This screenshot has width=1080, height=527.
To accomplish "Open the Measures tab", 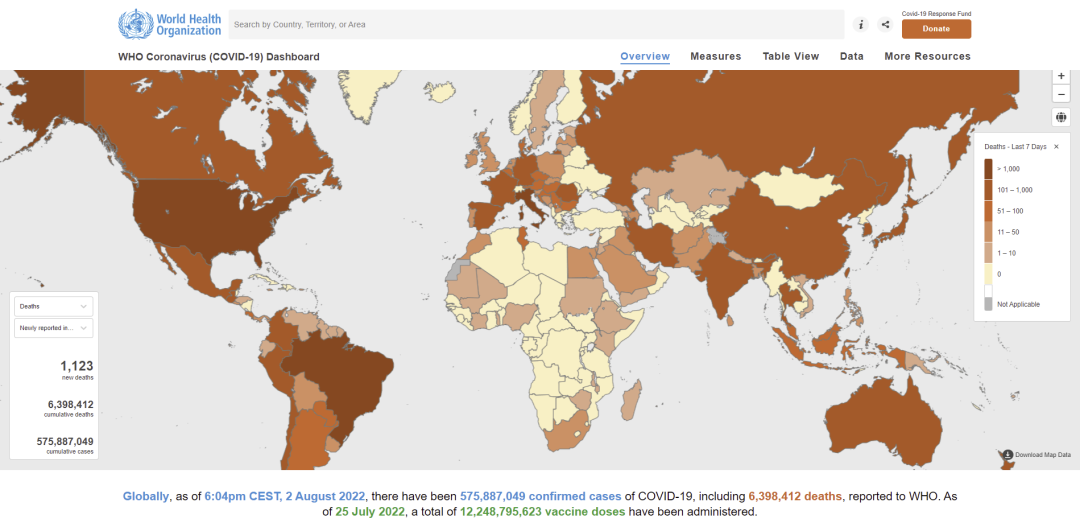I will tap(715, 57).
